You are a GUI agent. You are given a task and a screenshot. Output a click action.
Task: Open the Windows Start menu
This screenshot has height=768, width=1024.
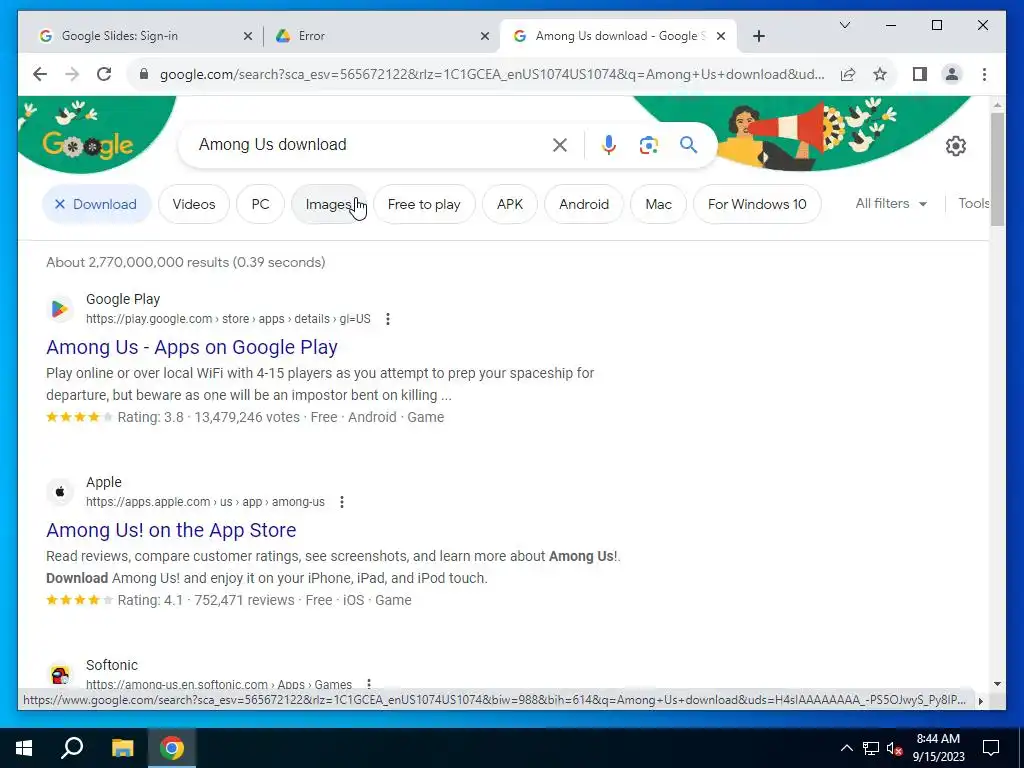point(24,748)
